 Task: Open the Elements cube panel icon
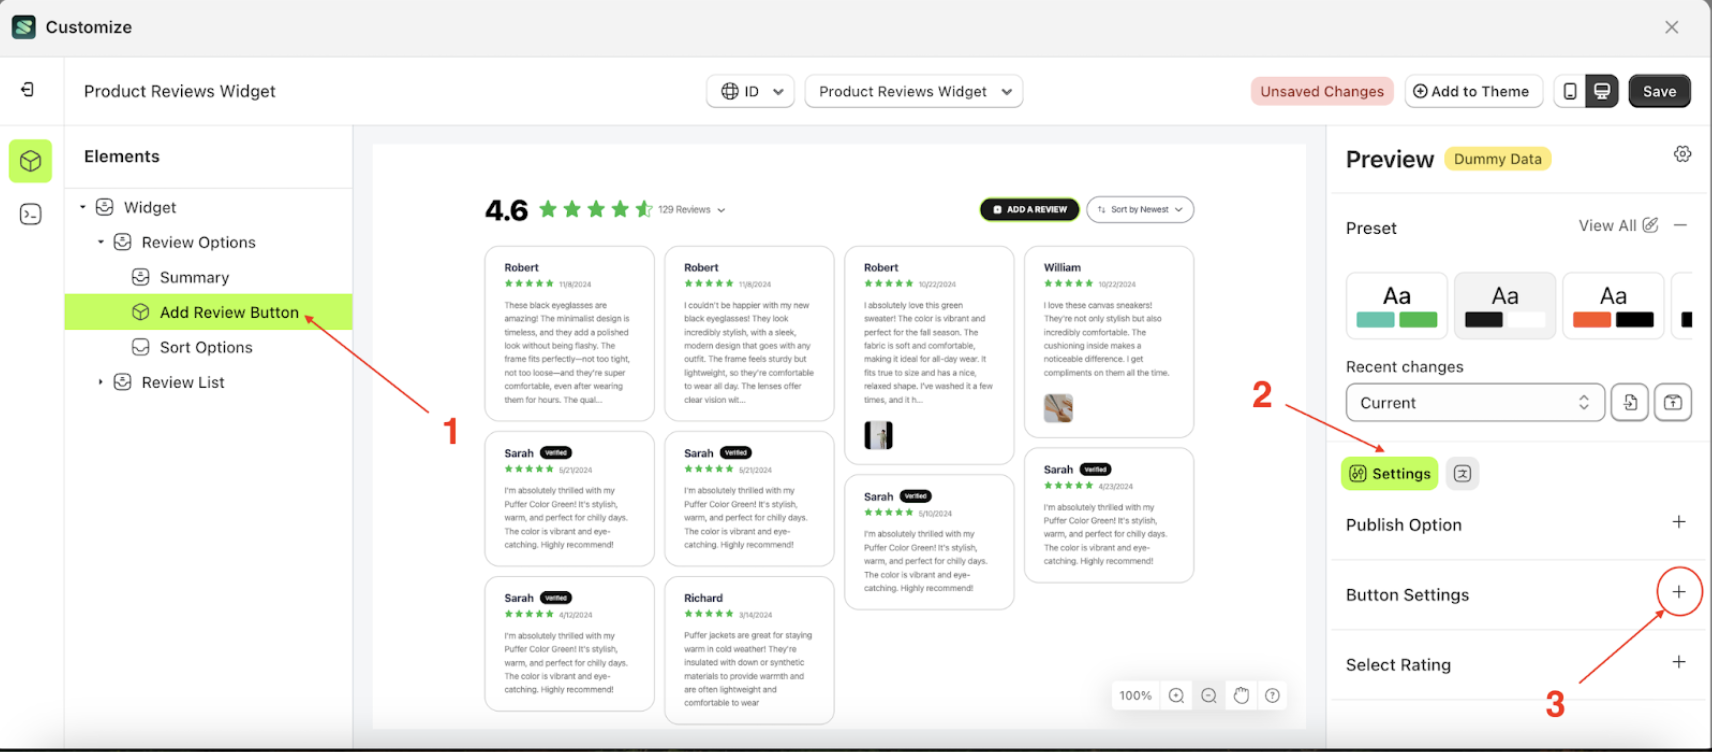[31, 161]
